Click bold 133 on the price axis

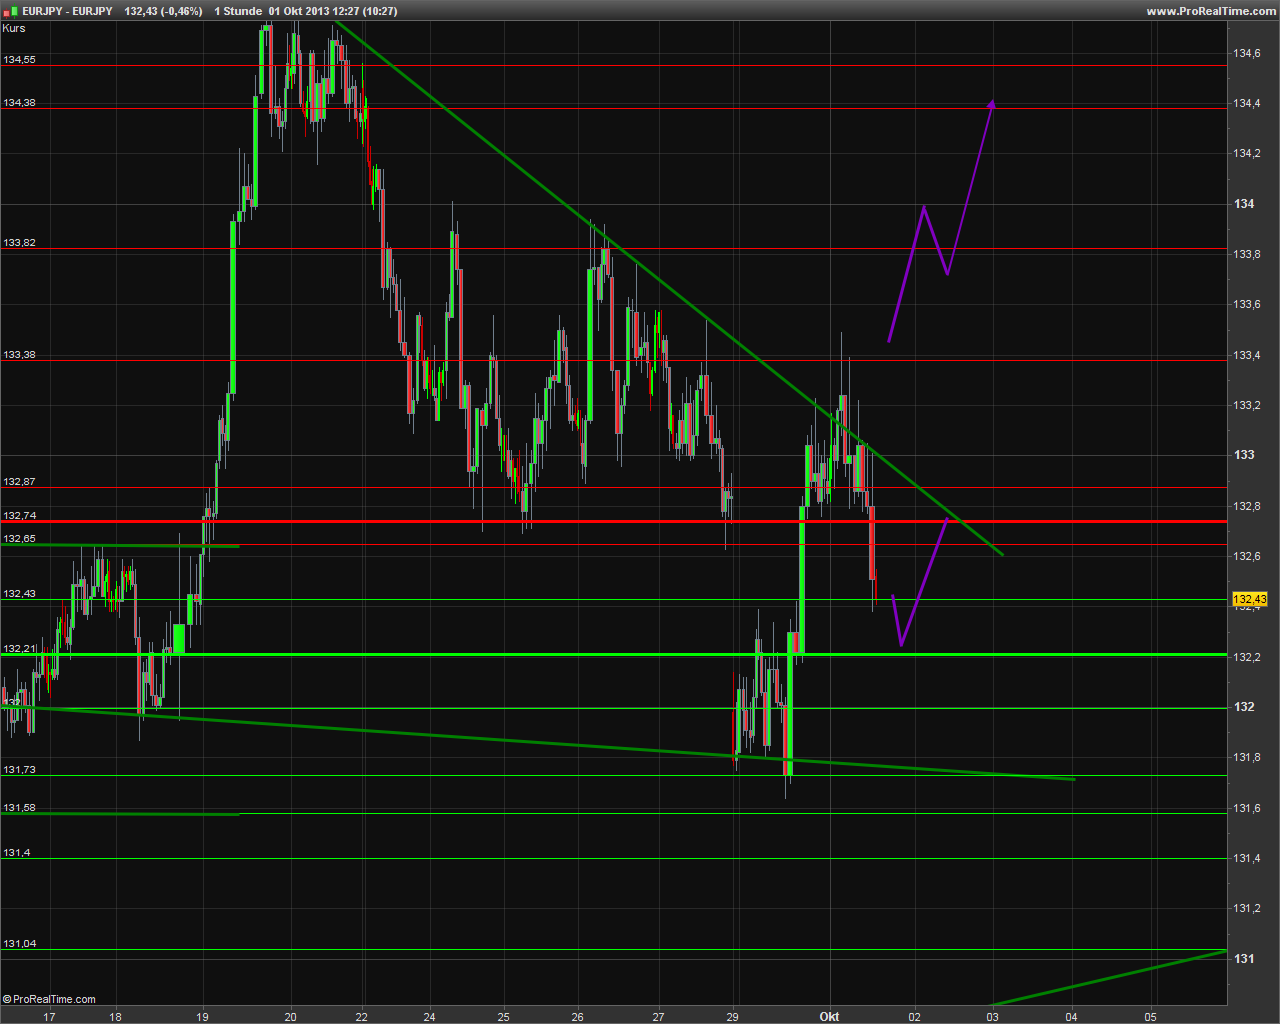coord(1244,455)
